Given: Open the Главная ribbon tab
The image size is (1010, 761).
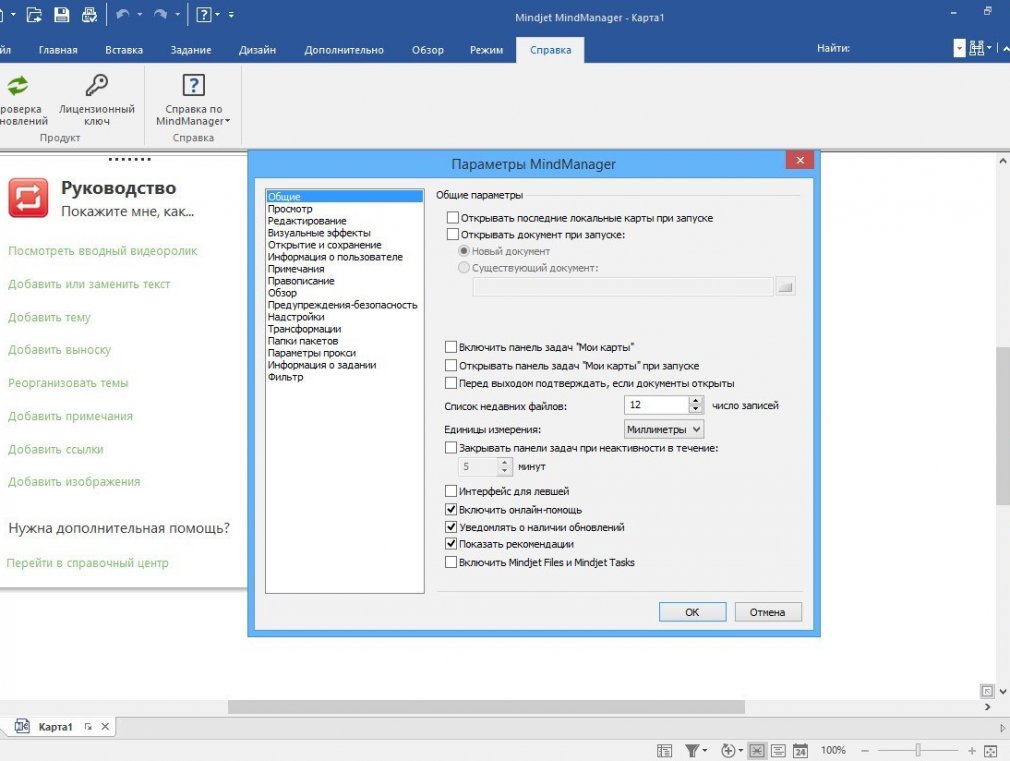Looking at the screenshot, I should (58, 50).
